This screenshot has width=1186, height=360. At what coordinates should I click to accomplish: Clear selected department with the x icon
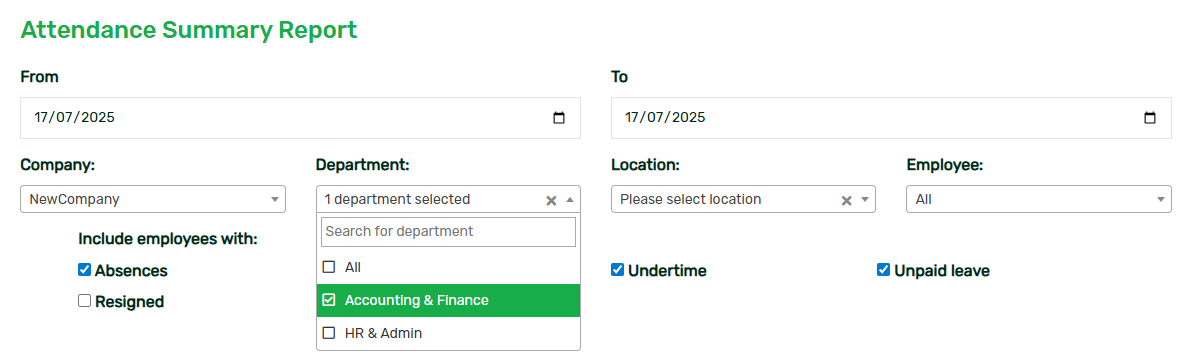tap(551, 200)
